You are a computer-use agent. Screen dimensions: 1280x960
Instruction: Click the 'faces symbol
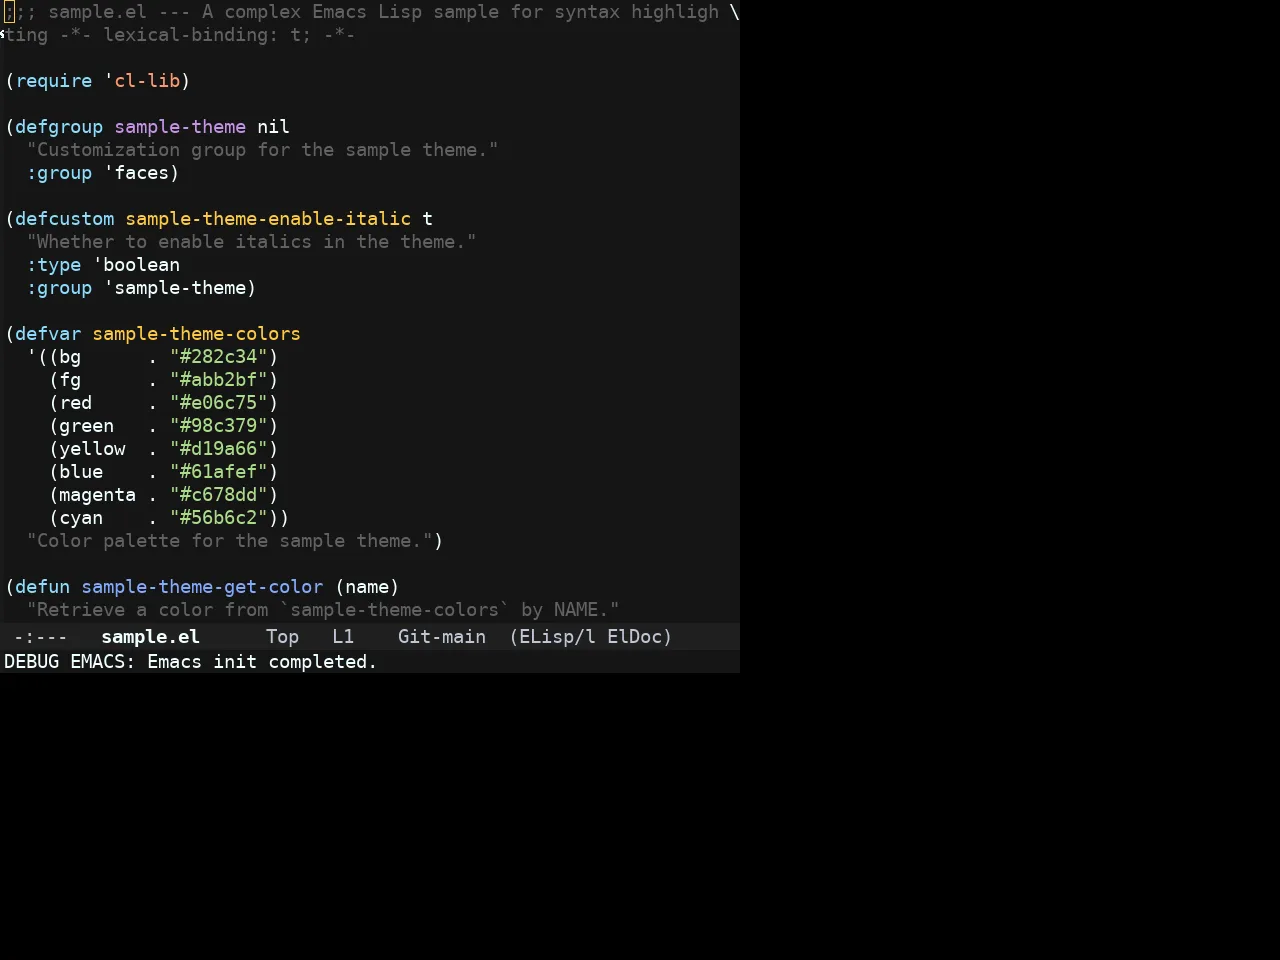136,173
